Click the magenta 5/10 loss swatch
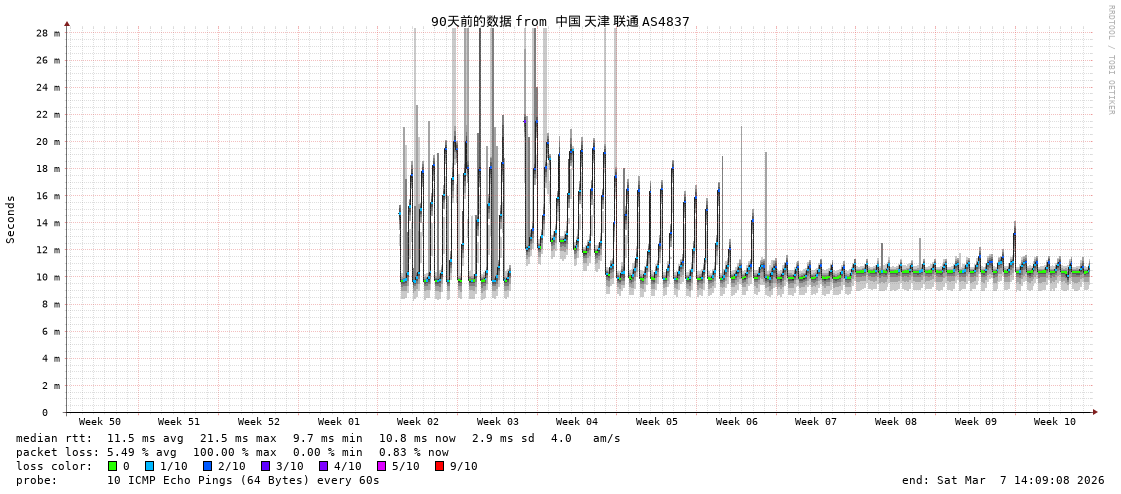Viewport: 1121px width, 494px height. click(x=381, y=466)
